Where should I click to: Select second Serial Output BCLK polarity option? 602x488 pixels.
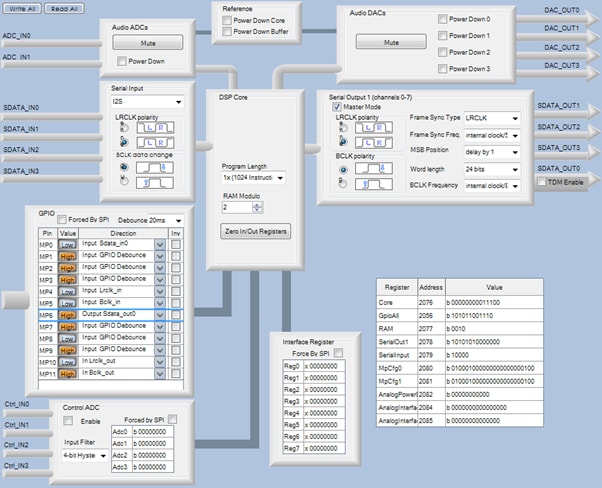pos(343,184)
